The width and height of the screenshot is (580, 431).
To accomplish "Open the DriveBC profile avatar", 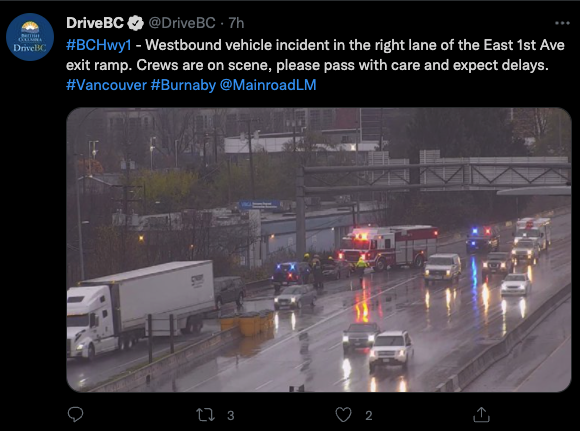I will (30, 37).
